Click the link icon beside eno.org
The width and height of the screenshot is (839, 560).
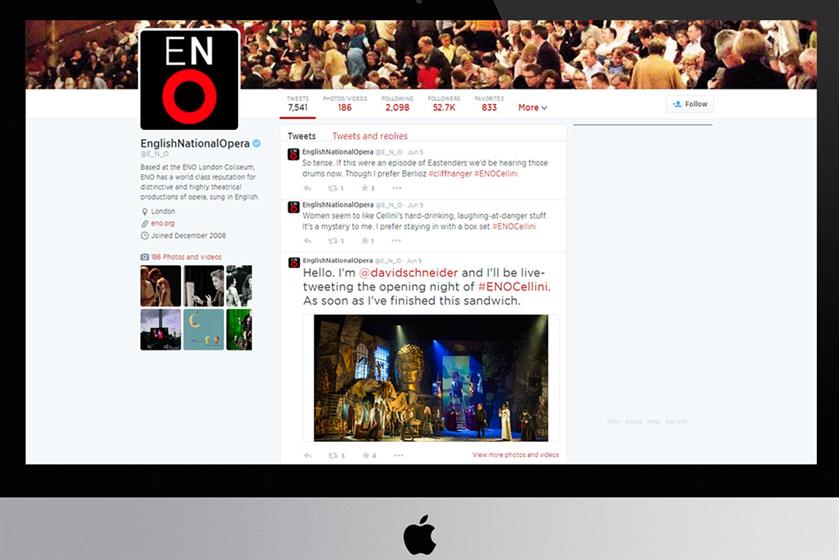point(144,224)
